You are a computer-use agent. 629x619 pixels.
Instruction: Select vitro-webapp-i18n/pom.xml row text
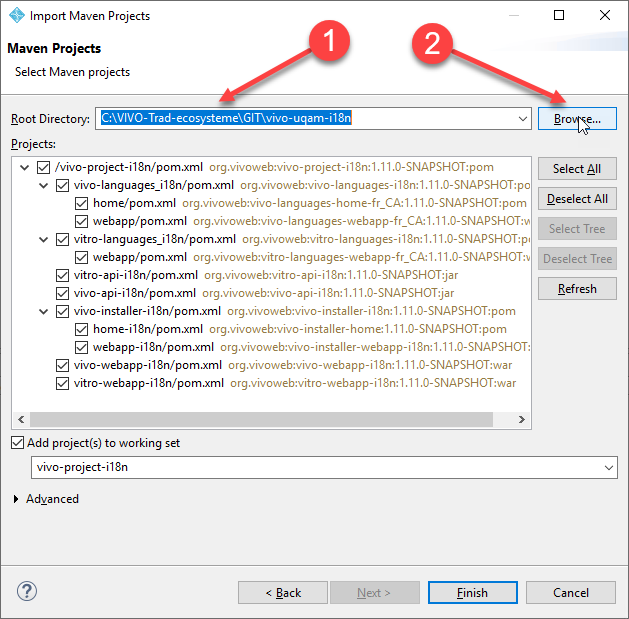[x=149, y=383]
